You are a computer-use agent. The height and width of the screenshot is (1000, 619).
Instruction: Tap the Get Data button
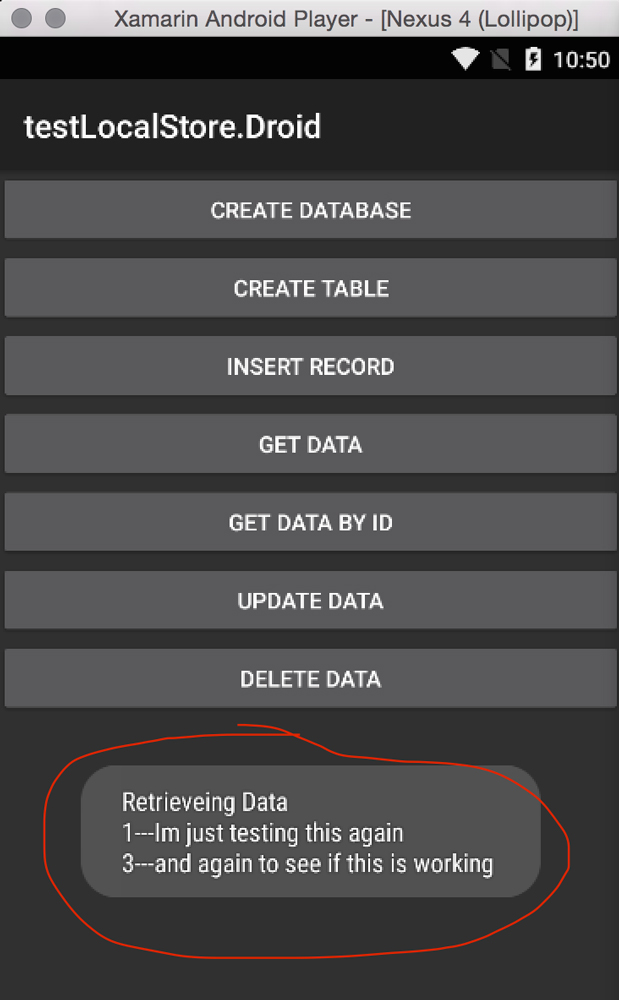310,444
